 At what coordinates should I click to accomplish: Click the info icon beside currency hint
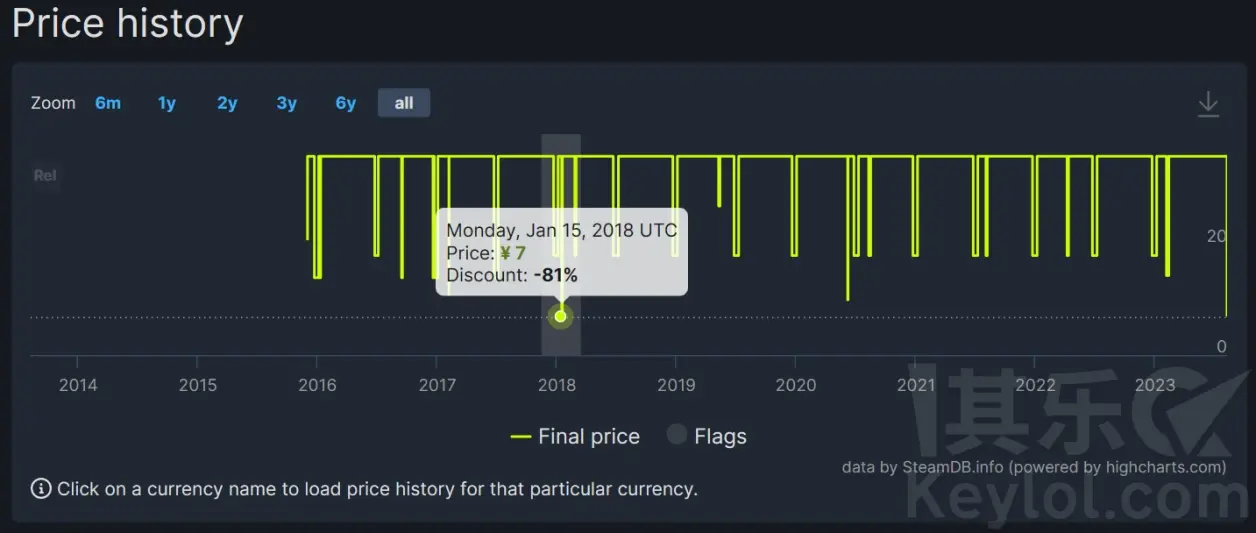41,489
